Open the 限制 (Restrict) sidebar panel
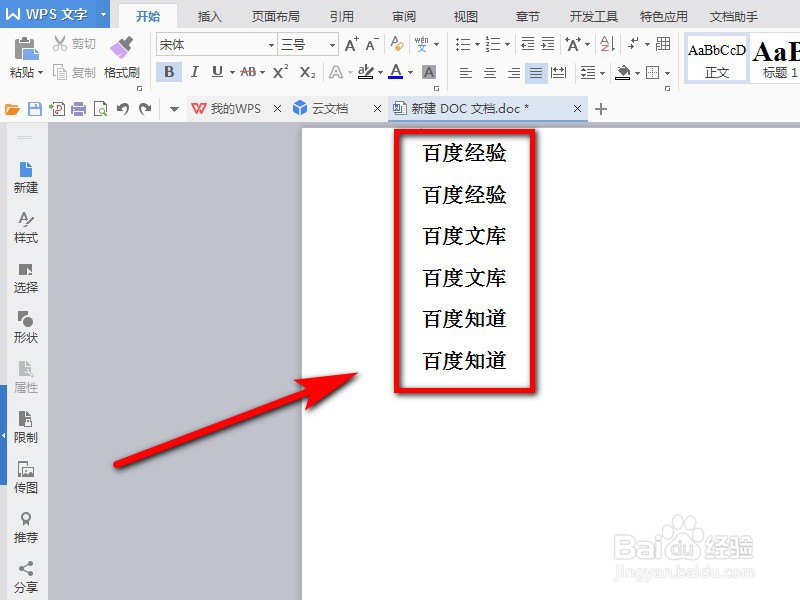 (x=26, y=427)
